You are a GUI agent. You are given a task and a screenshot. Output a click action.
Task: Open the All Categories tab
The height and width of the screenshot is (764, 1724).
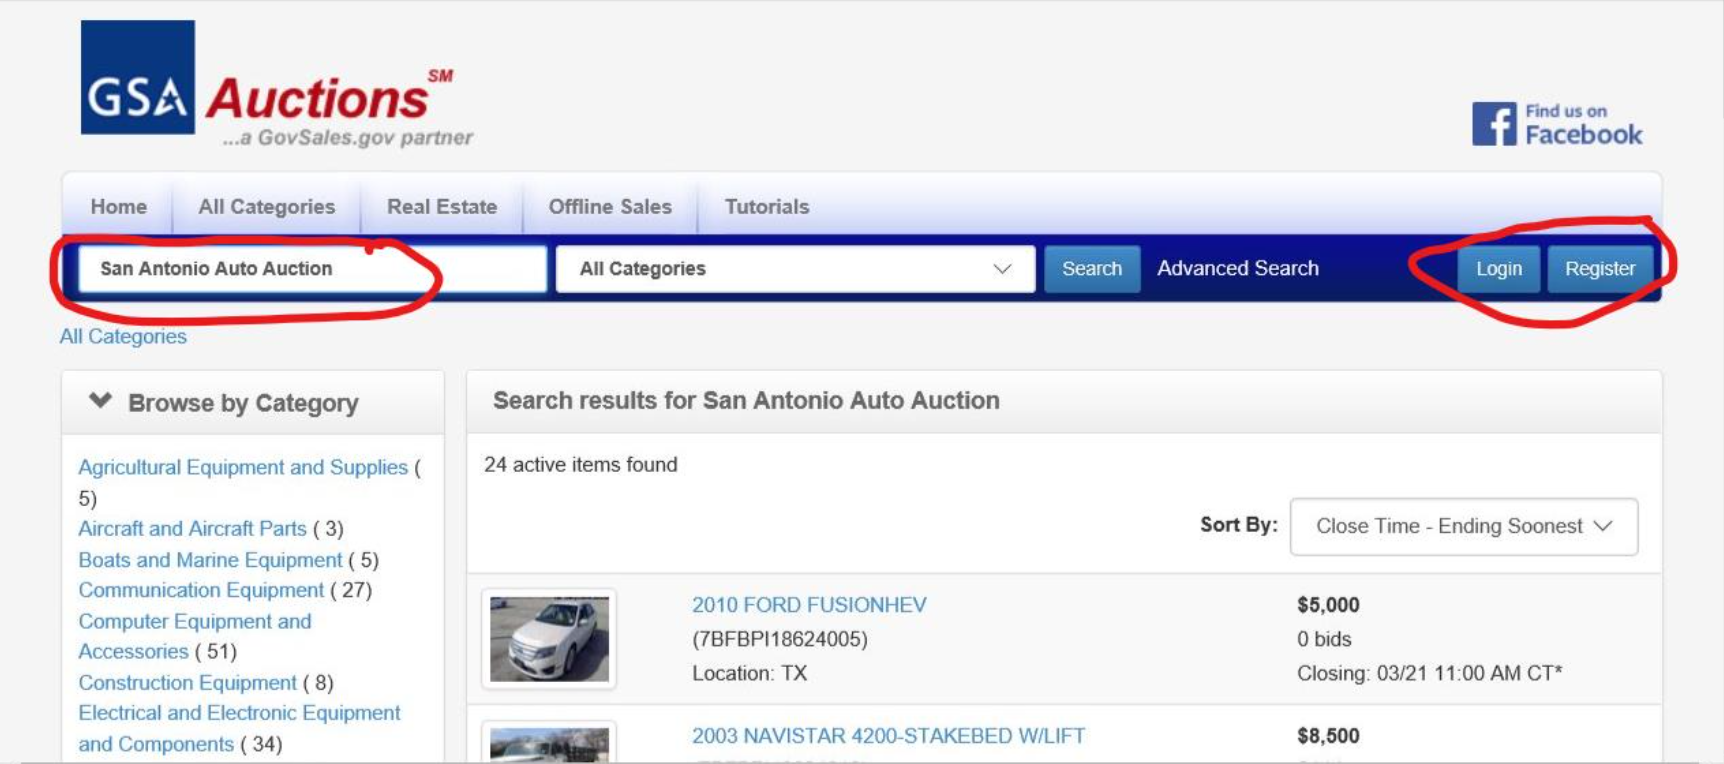click(x=266, y=207)
